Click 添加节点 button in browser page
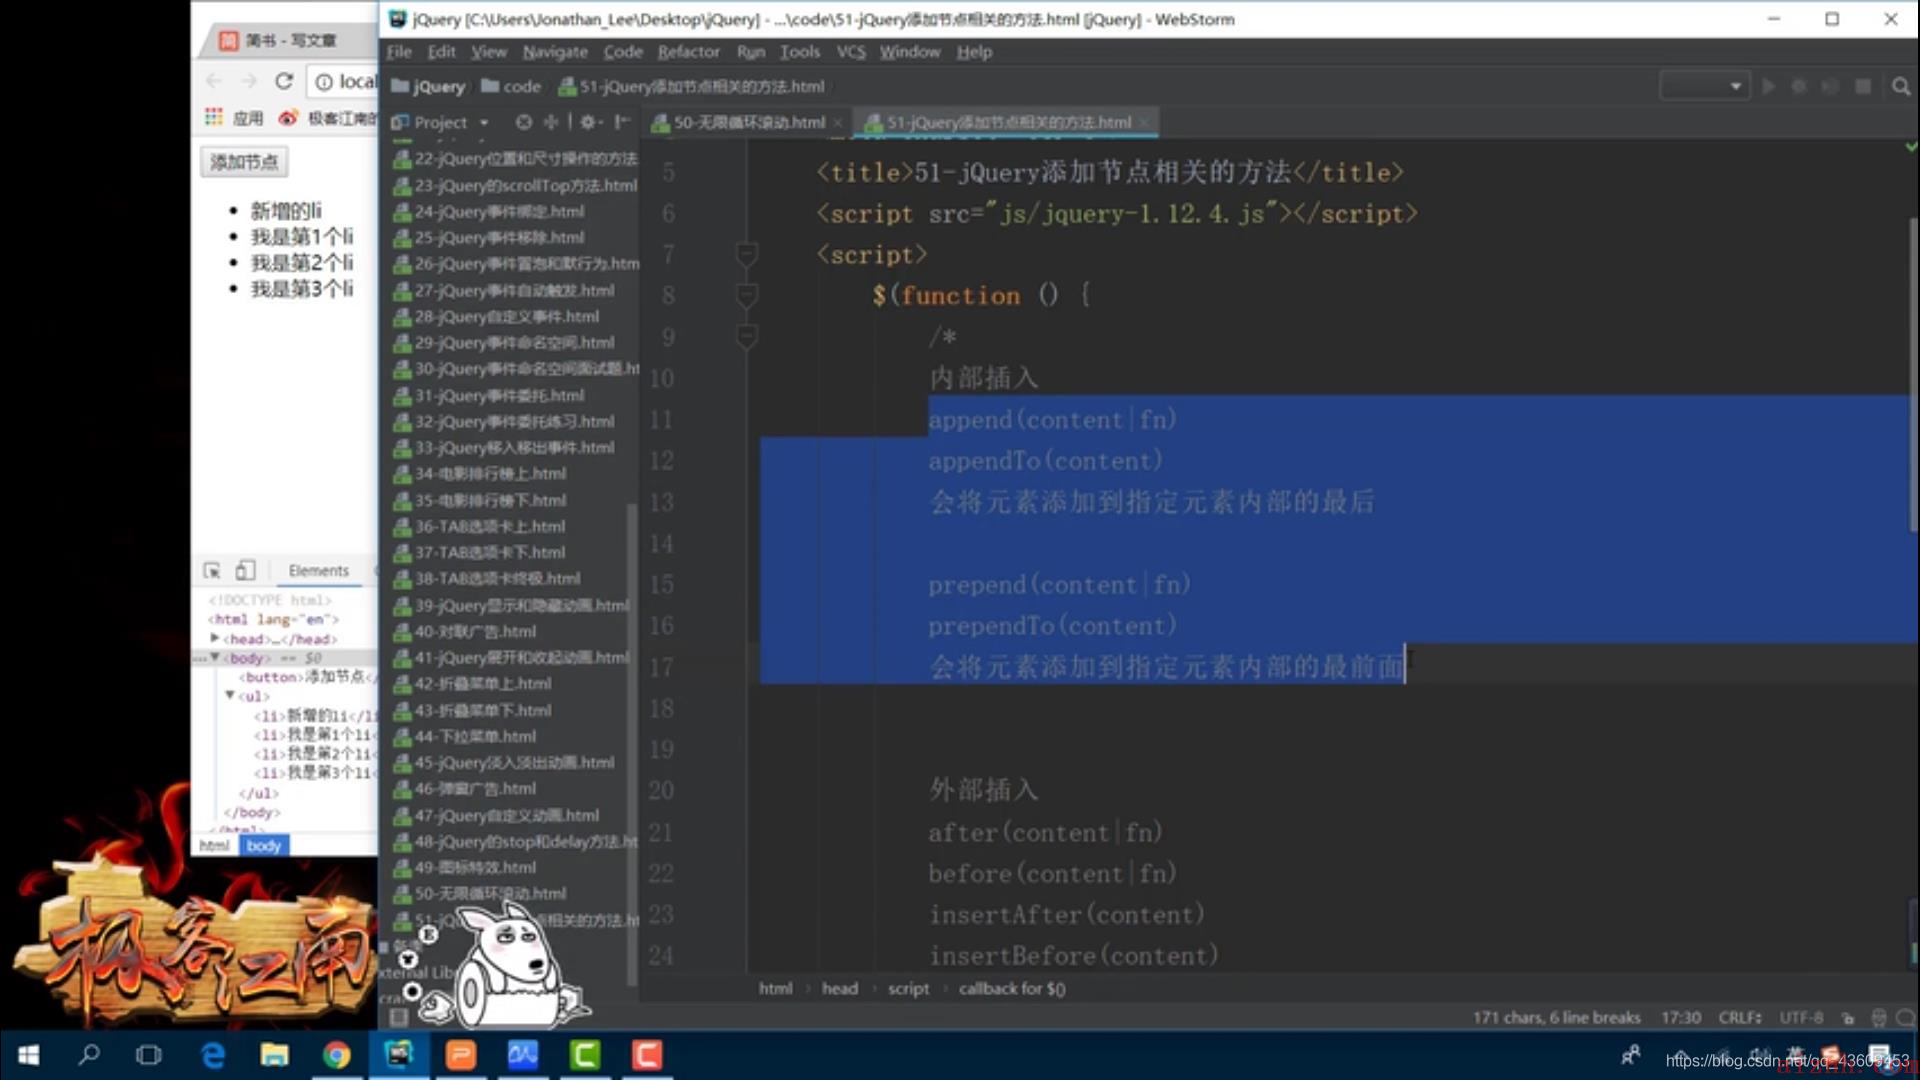 (244, 162)
